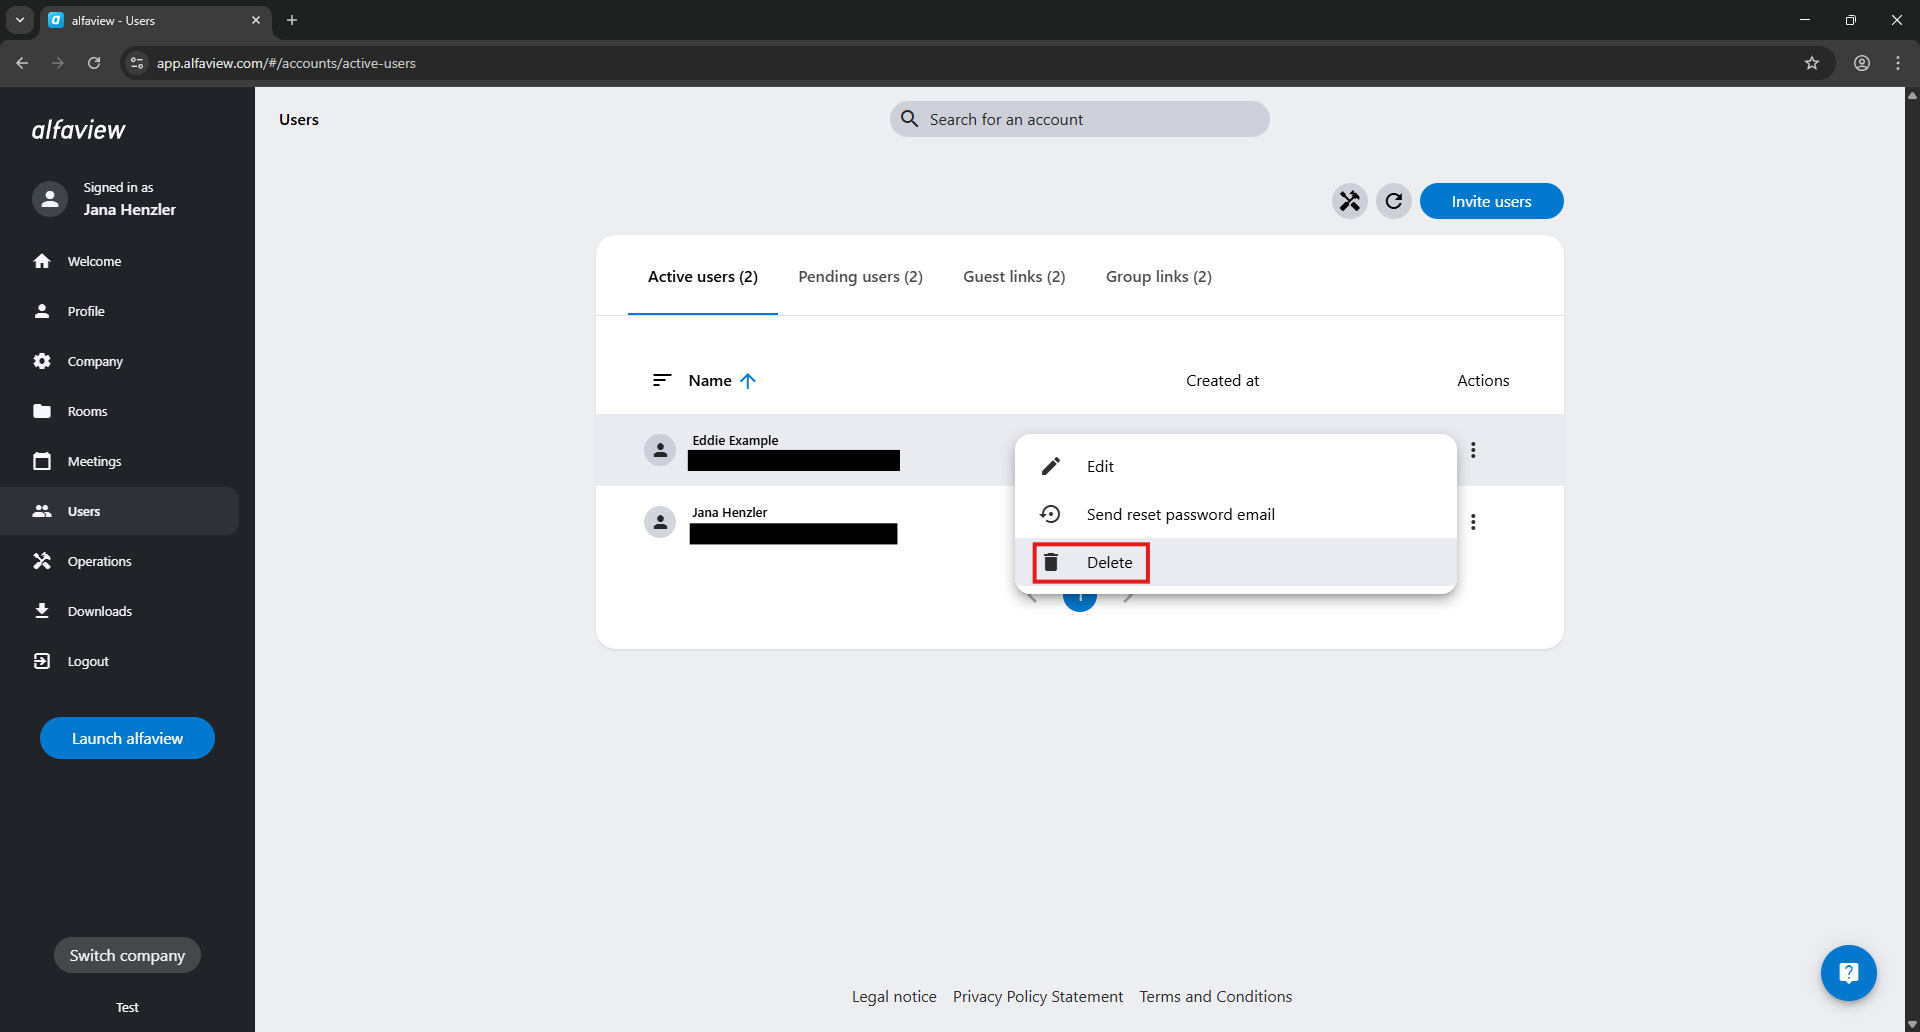Switch to Pending users tab
The height and width of the screenshot is (1032, 1920).
(860, 277)
